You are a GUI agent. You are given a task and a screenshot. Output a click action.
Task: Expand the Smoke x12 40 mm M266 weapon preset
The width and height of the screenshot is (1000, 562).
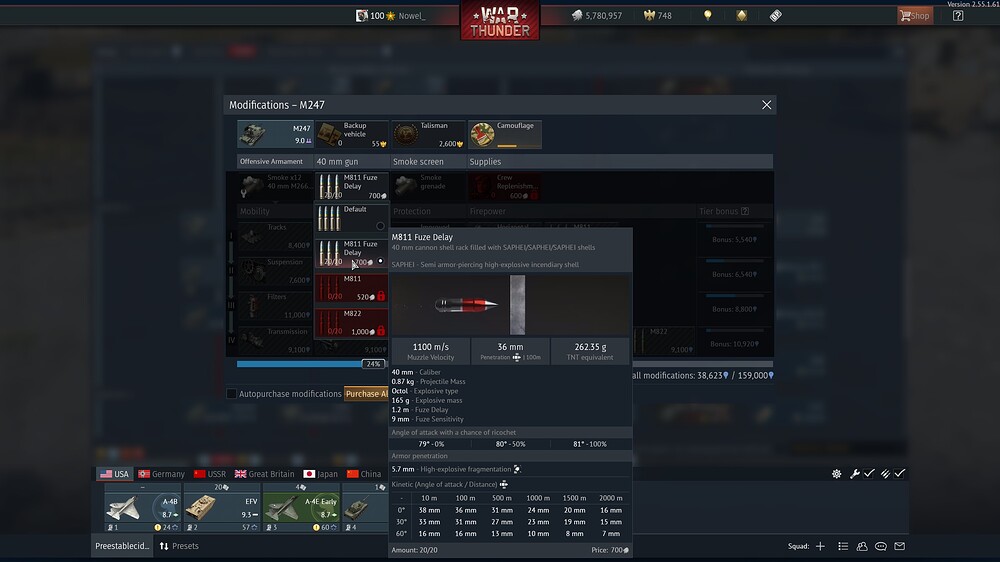[x=275, y=186]
